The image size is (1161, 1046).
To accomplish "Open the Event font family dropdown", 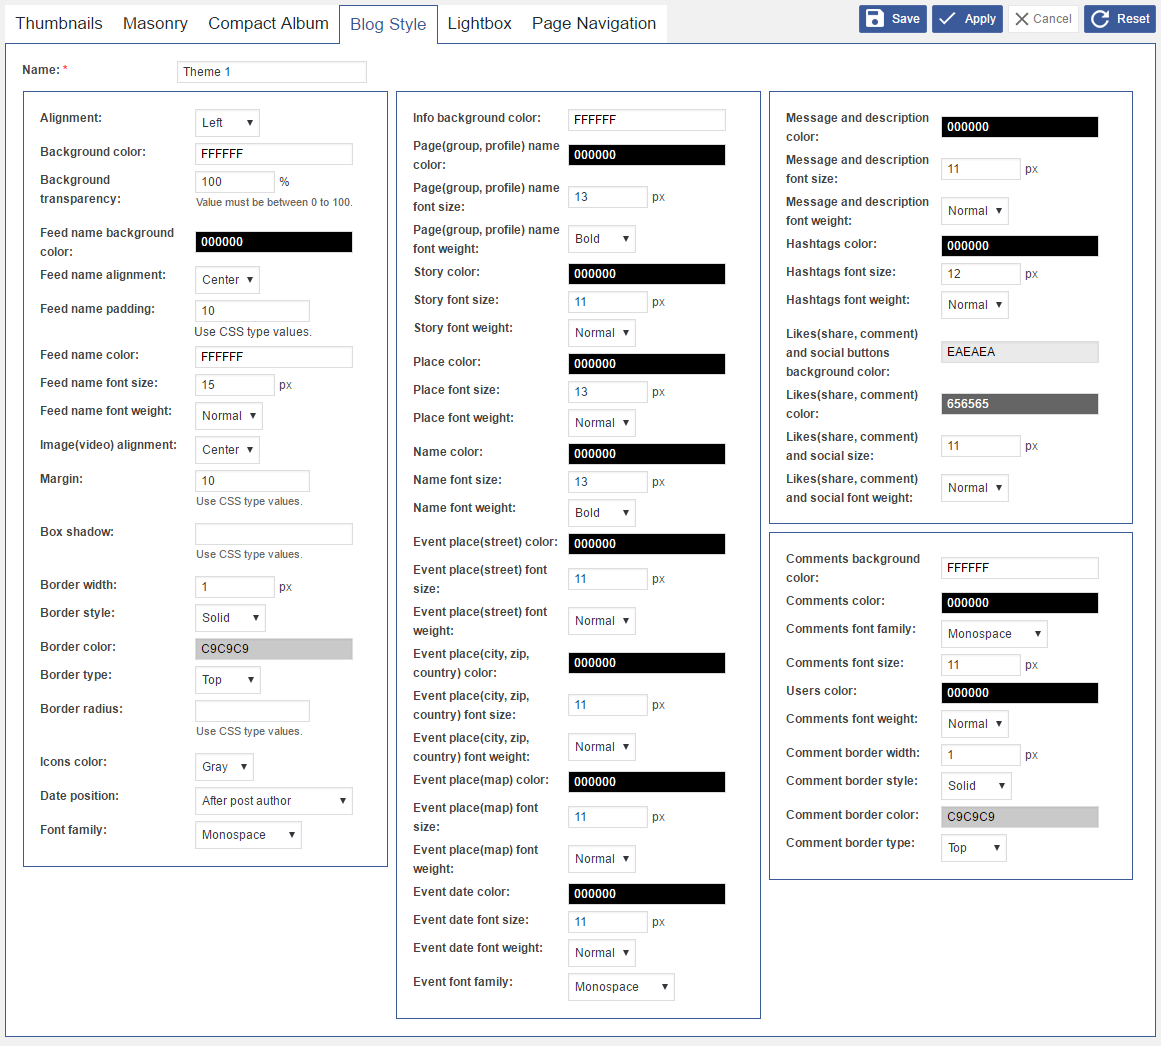I will [621, 987].
